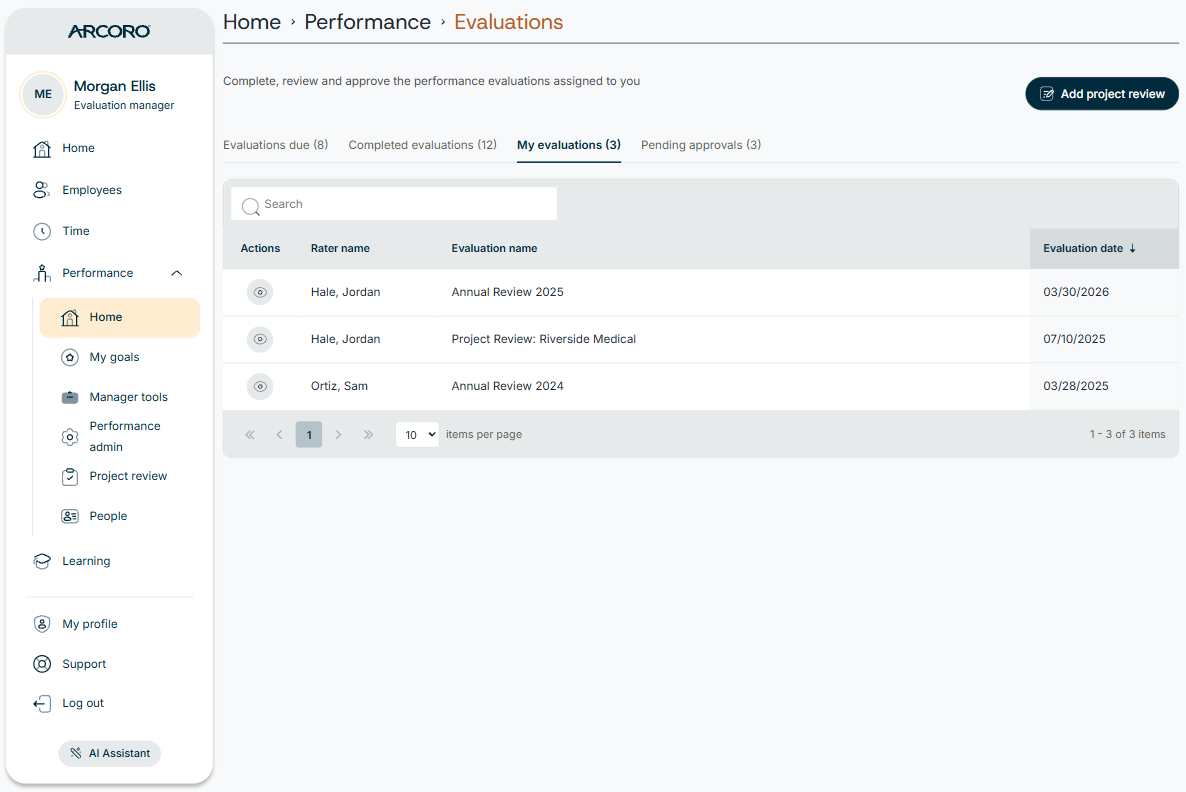The image size is (1186, 792).
Task: Click the Performance figure icon
Action: [42, 273]
